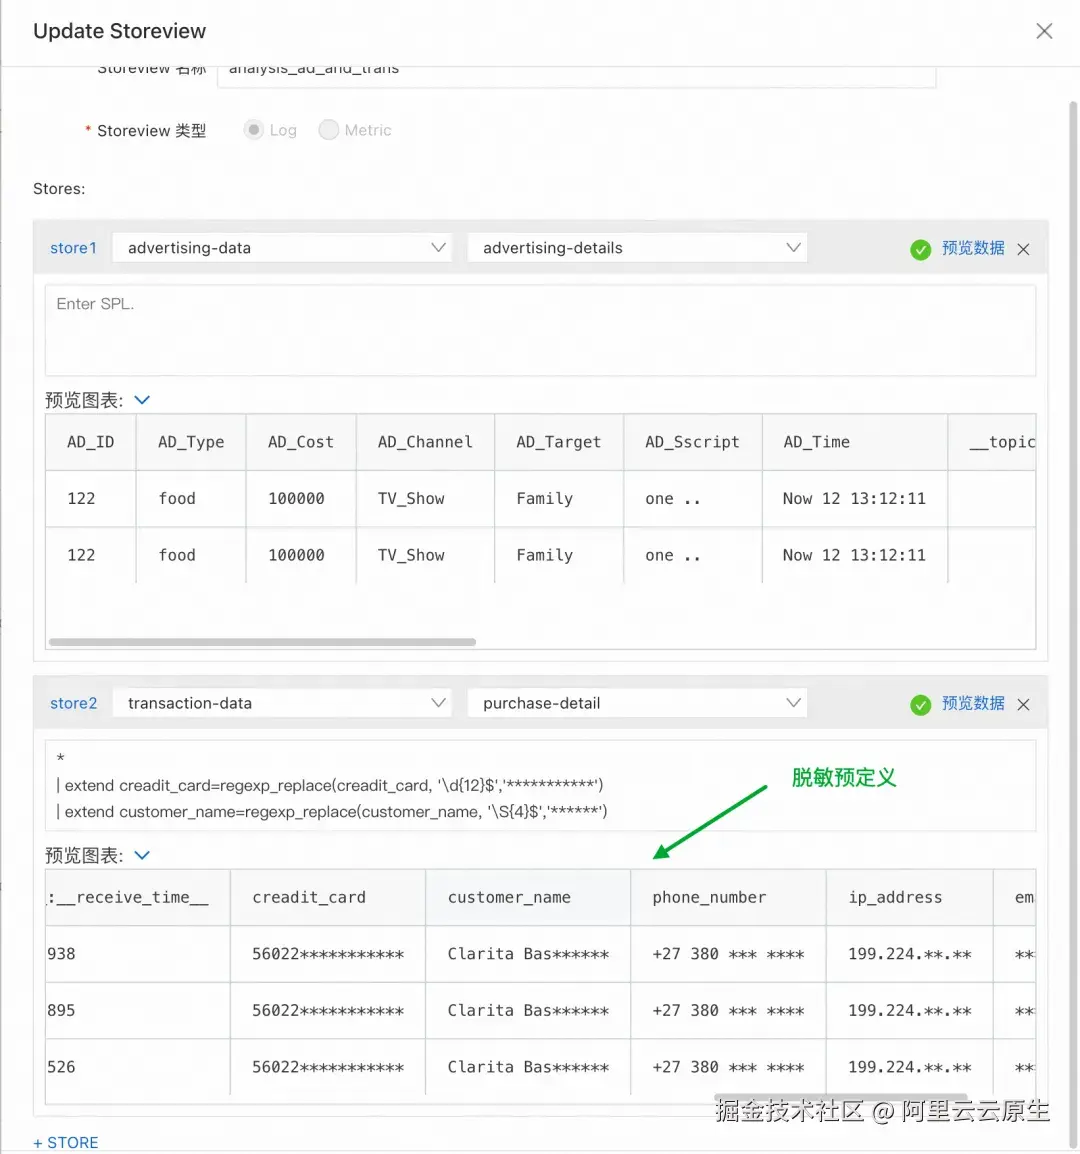Click phone number in the 526 row
1080x1154 pixels.
pyautogui.click(x=728, y=1067)
